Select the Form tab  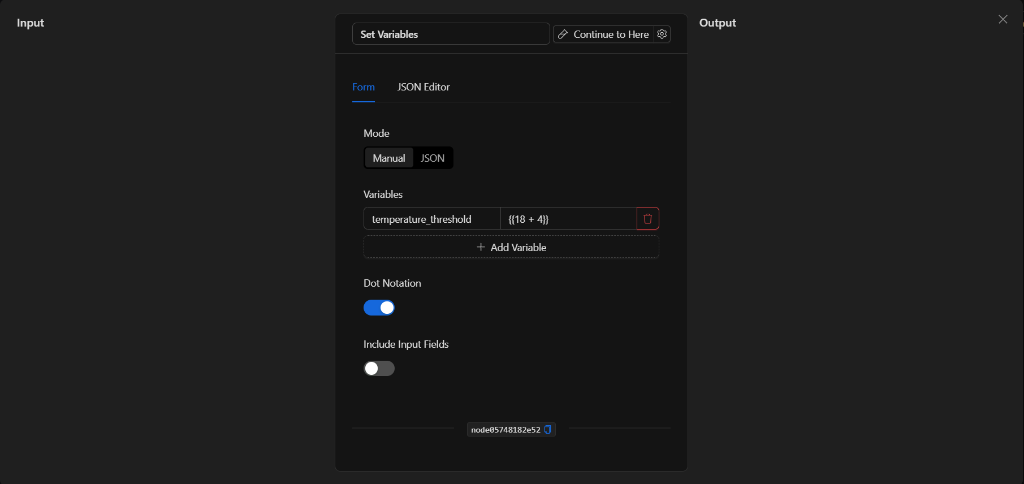(x=363, y=87)
